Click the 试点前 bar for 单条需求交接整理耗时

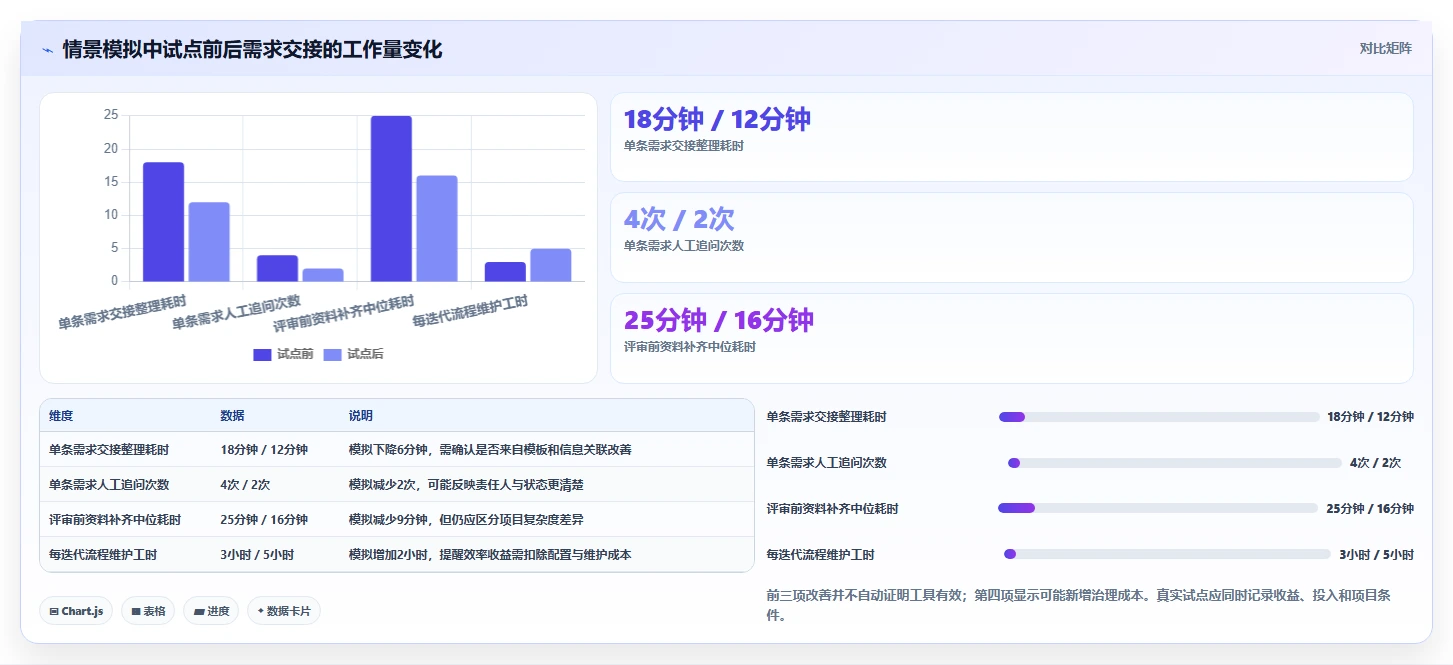click(163, 222)
